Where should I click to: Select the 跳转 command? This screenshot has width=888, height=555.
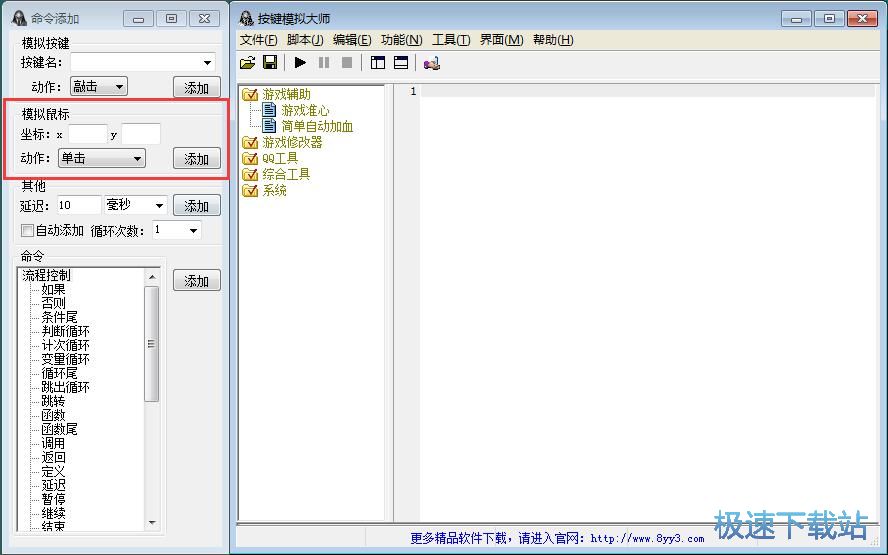tap(53, 402)
